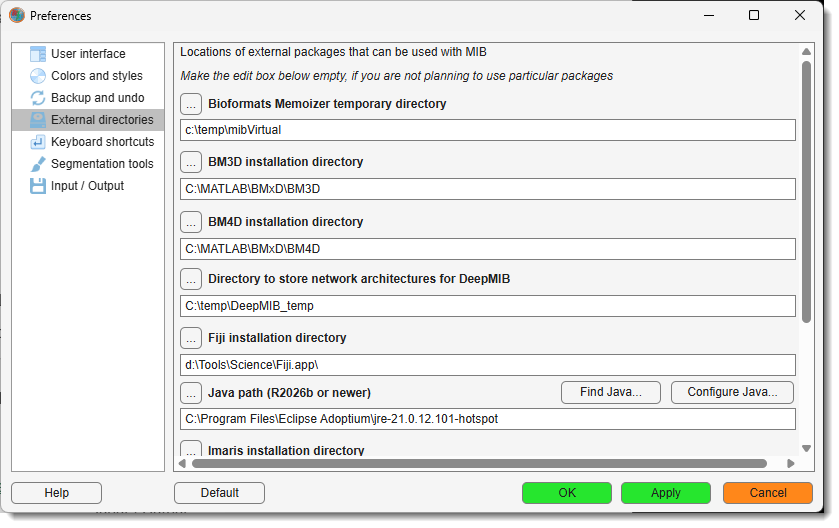Click the BM4D installation directory label
839x528 pixels.
286,222
